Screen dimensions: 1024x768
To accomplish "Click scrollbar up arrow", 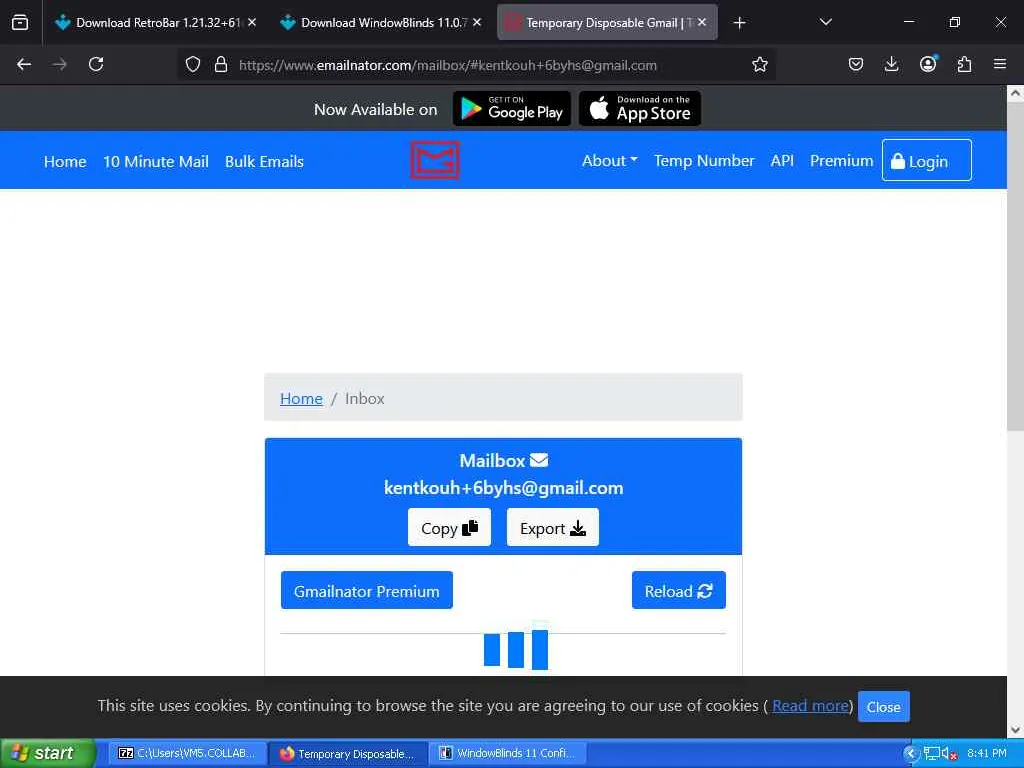I will click(x=1015, y=93).
